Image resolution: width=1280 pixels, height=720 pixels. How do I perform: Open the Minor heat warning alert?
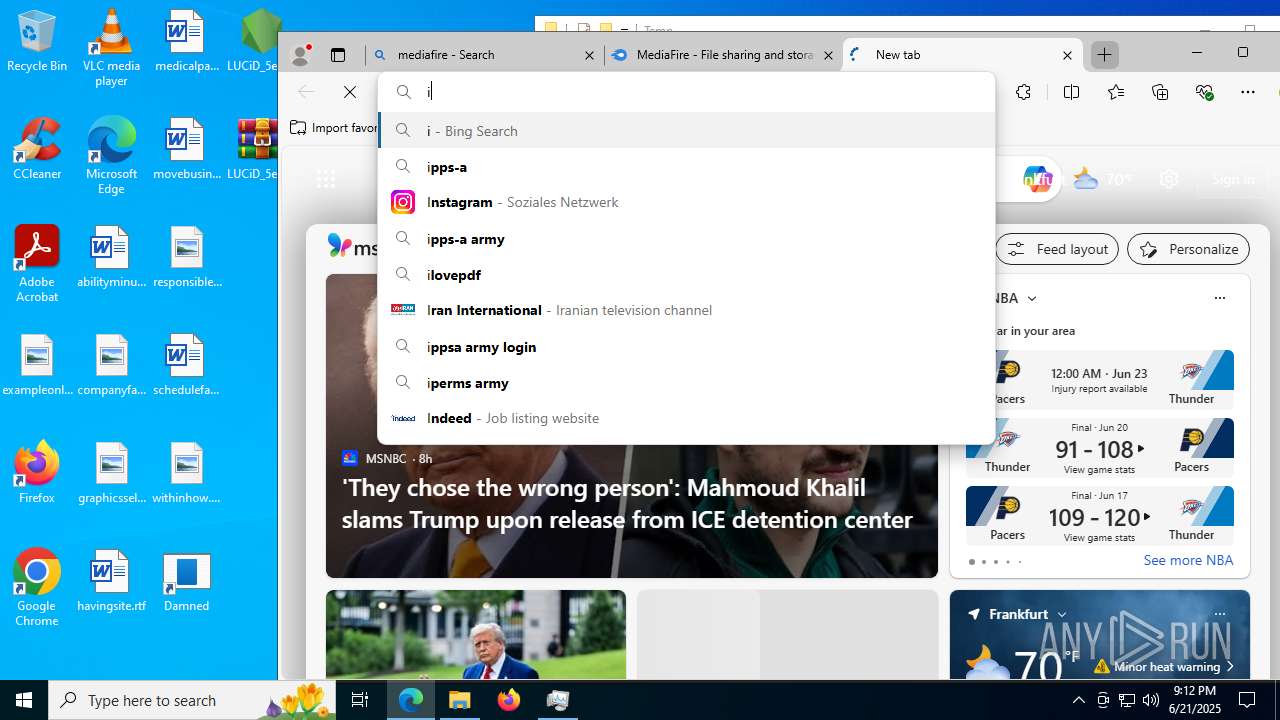click(1166, 666)
